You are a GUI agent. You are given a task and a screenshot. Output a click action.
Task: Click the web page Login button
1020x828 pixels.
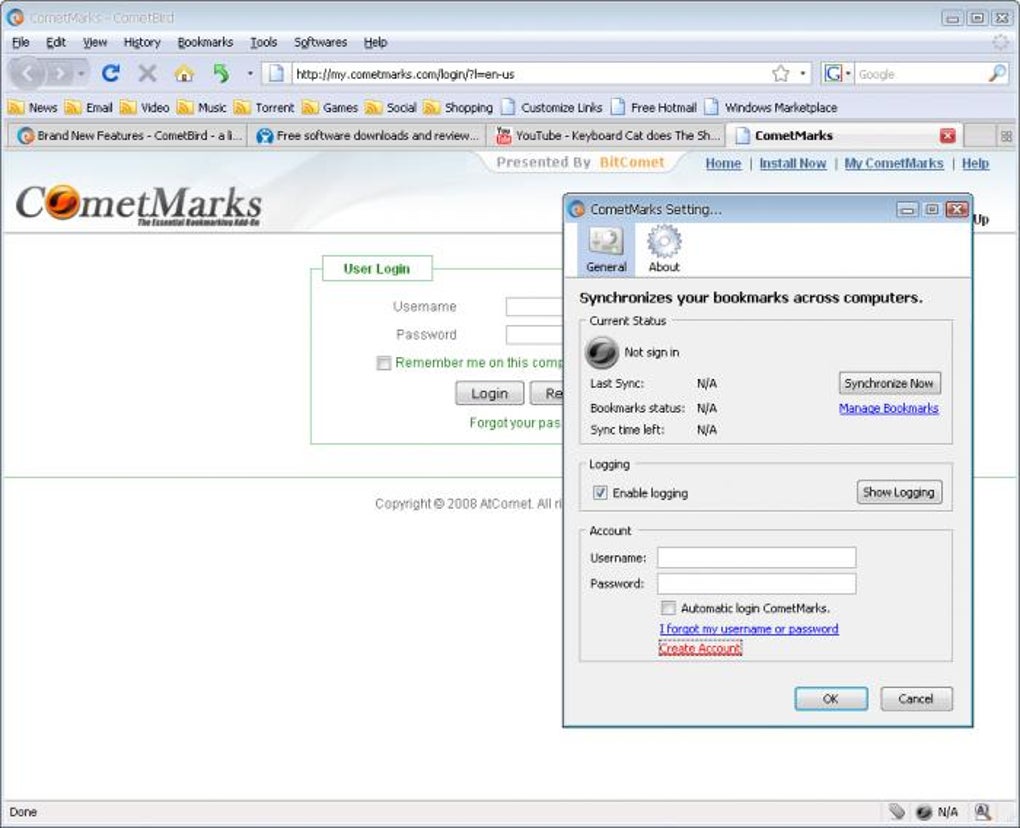click(489, 394)
